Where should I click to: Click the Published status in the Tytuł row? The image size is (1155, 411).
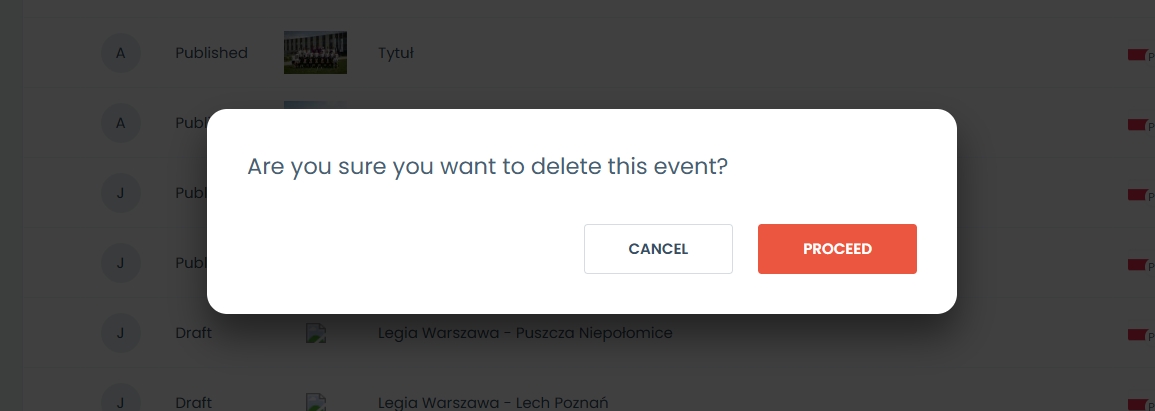(x=211, y=53)
